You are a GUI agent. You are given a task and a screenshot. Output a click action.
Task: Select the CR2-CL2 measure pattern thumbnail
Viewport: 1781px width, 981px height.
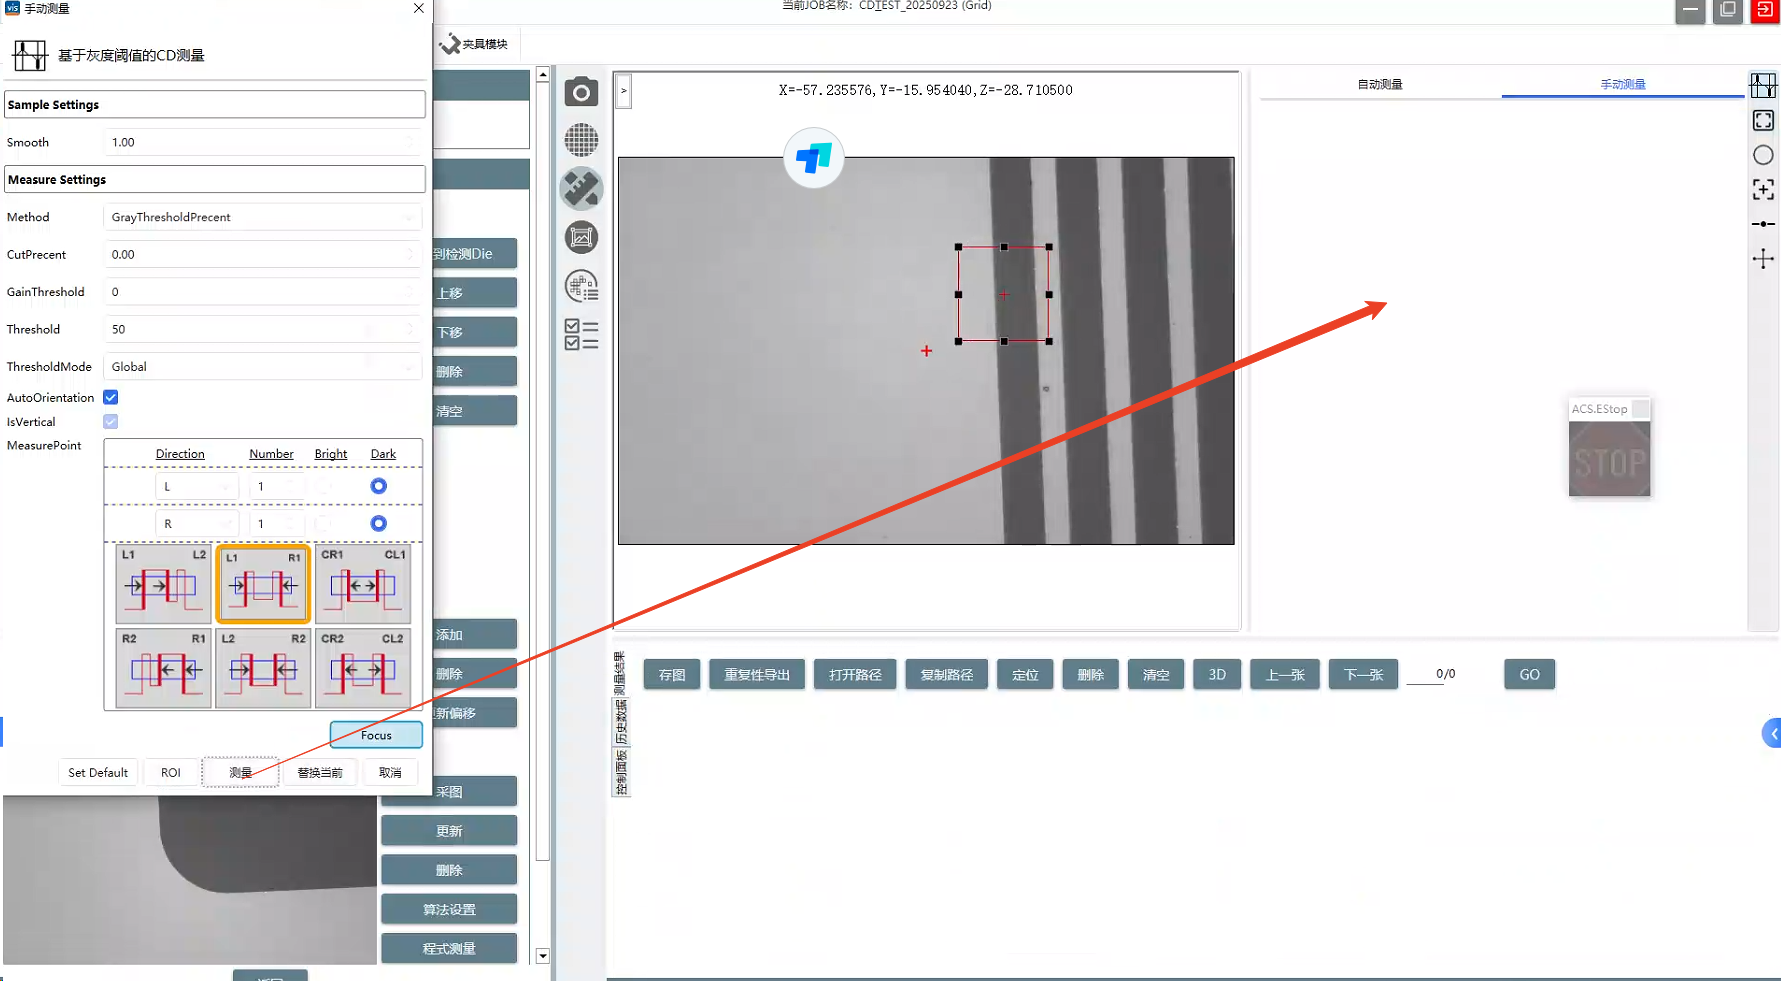coord(362,668)
